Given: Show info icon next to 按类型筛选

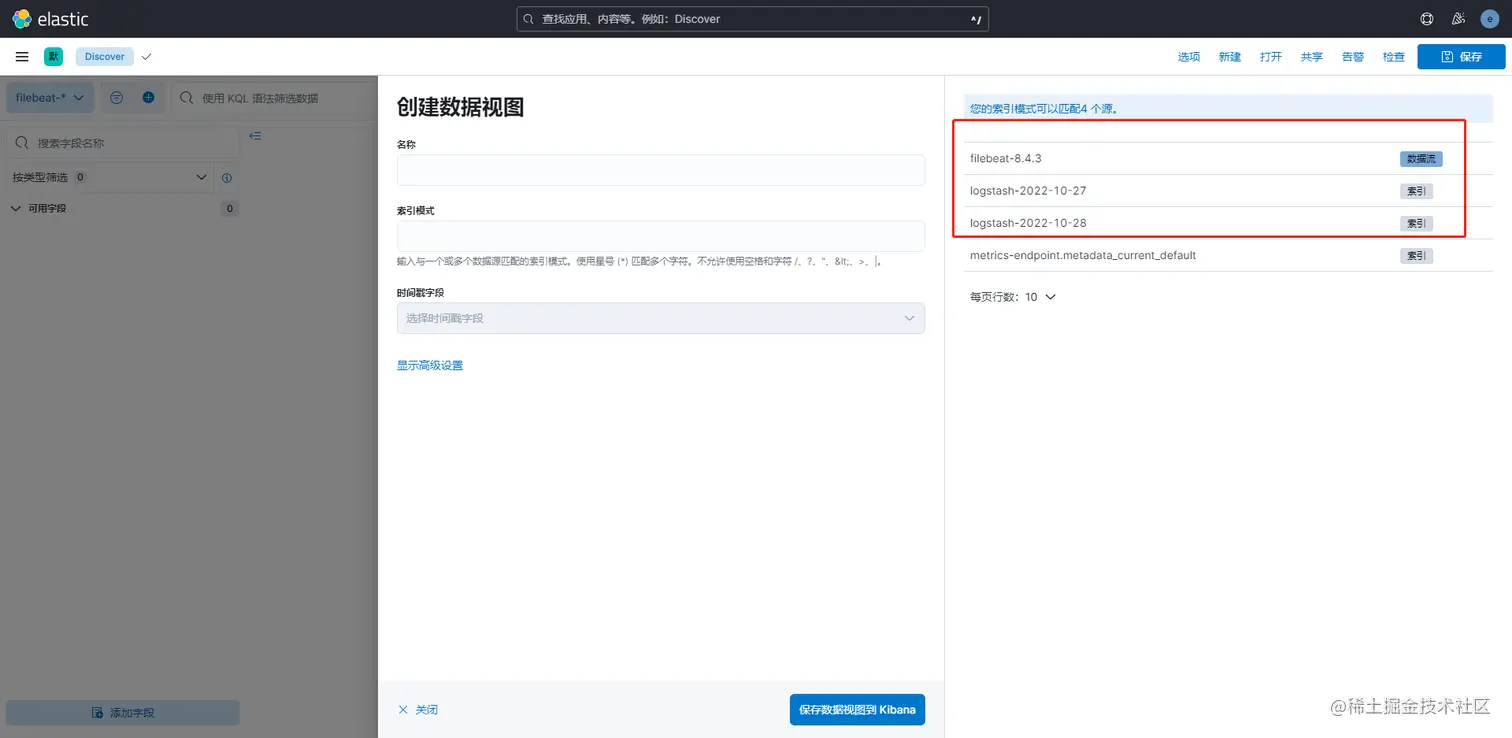Looking at the screenshot, I should (x=227, y=178).
